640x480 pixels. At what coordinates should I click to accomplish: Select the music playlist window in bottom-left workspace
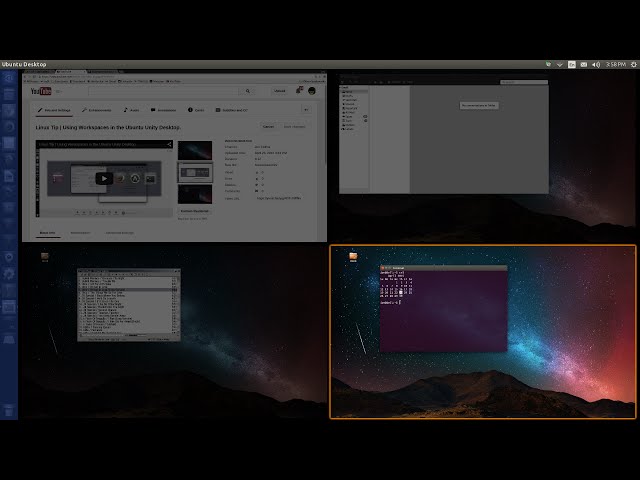coord(129,305)
